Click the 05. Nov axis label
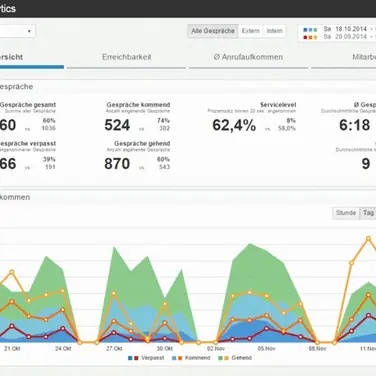The image size is (376, 376). 266,349
